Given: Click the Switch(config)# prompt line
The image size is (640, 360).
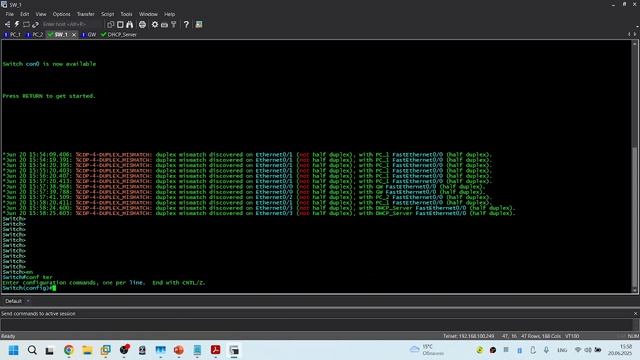Looking at the screenshot, I should [x=29, y=288].
